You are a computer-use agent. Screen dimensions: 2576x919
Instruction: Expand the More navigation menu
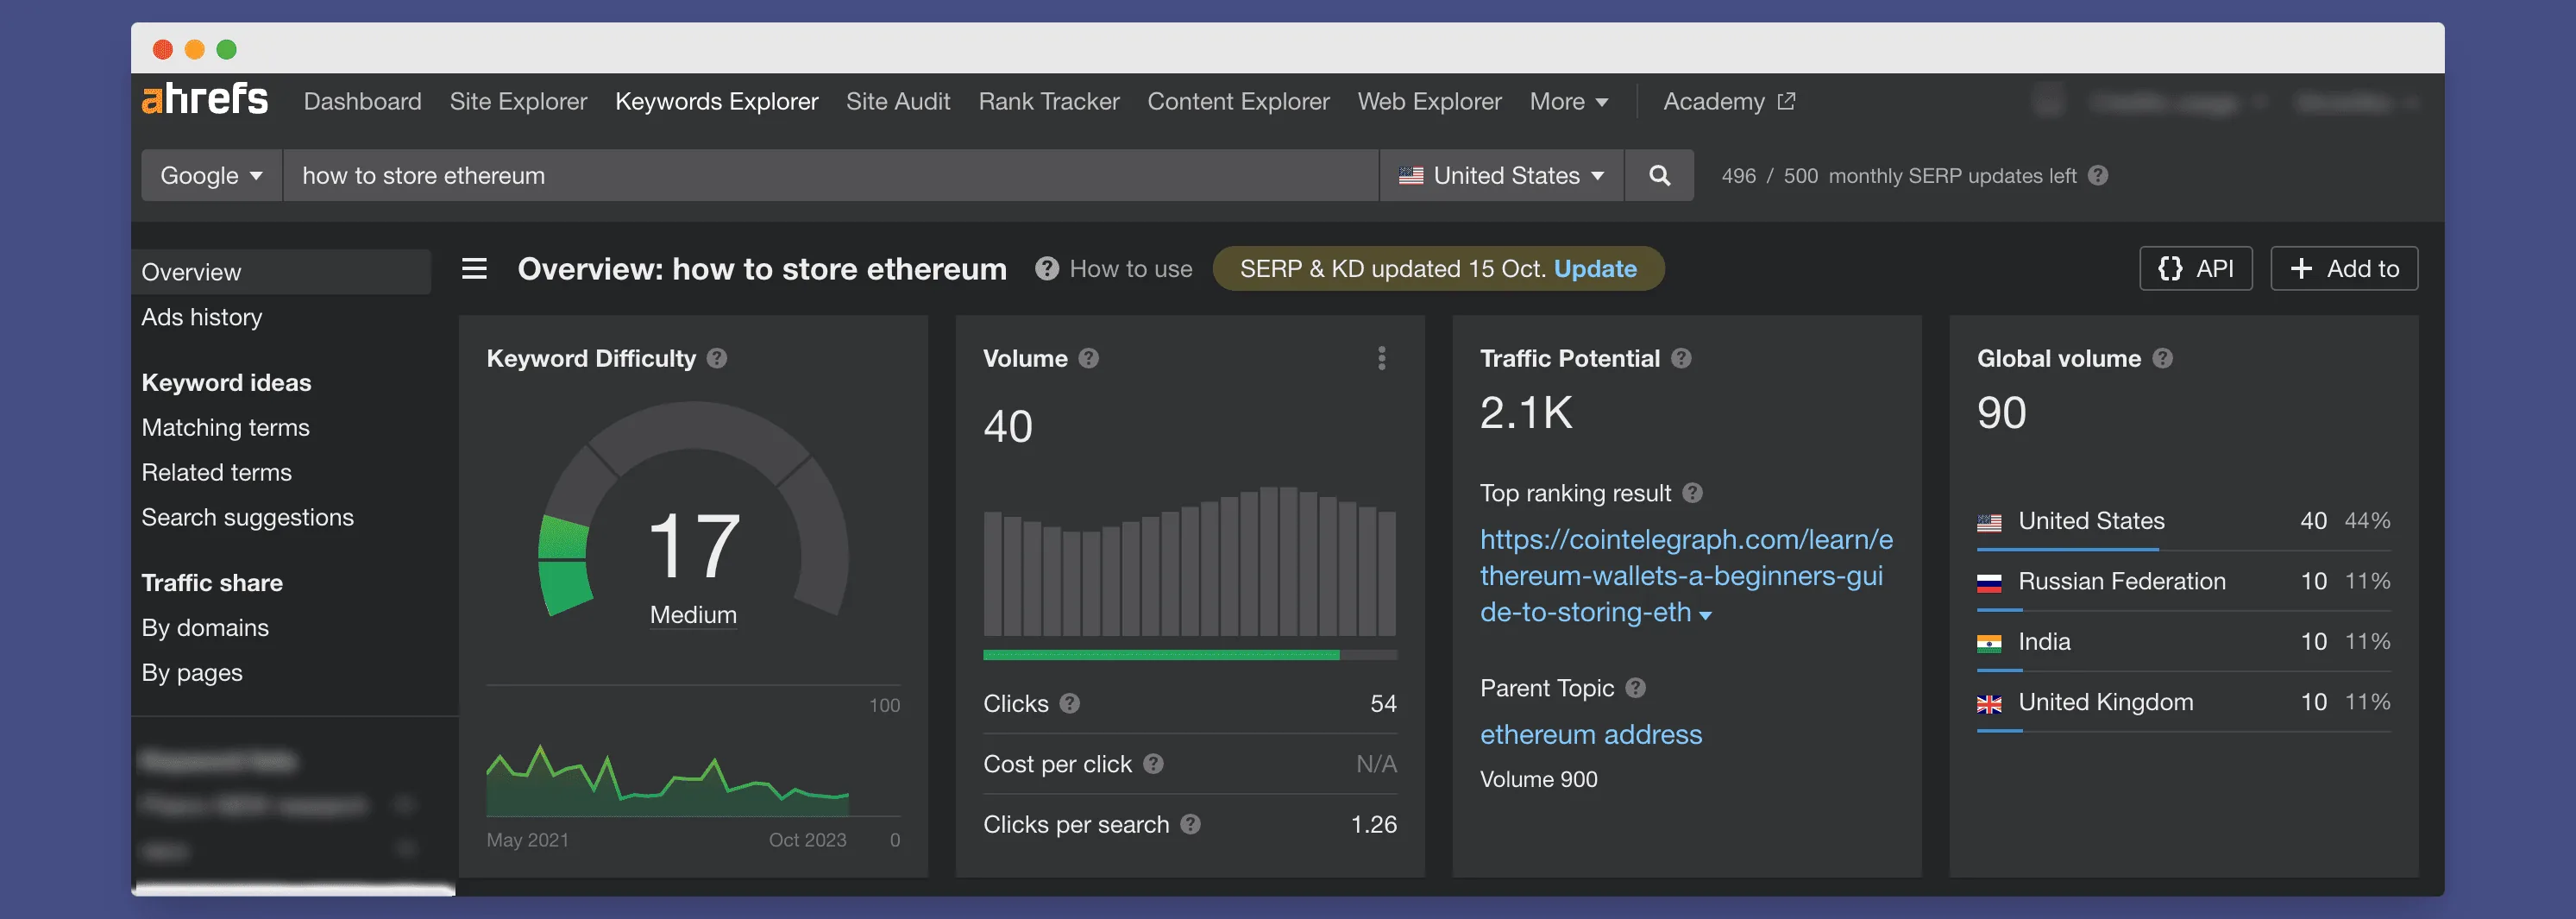pos(1568,101)
